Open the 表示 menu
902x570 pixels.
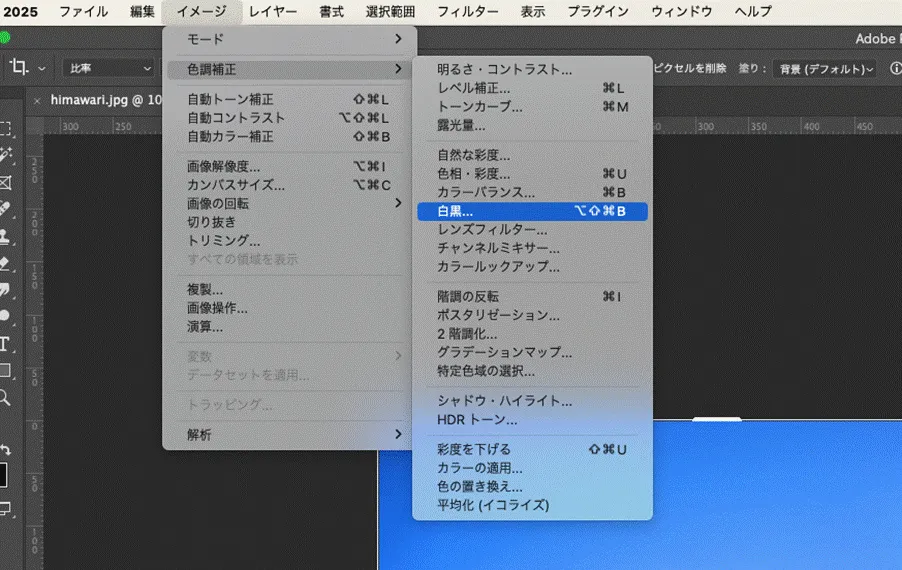(x=533, y=12)
